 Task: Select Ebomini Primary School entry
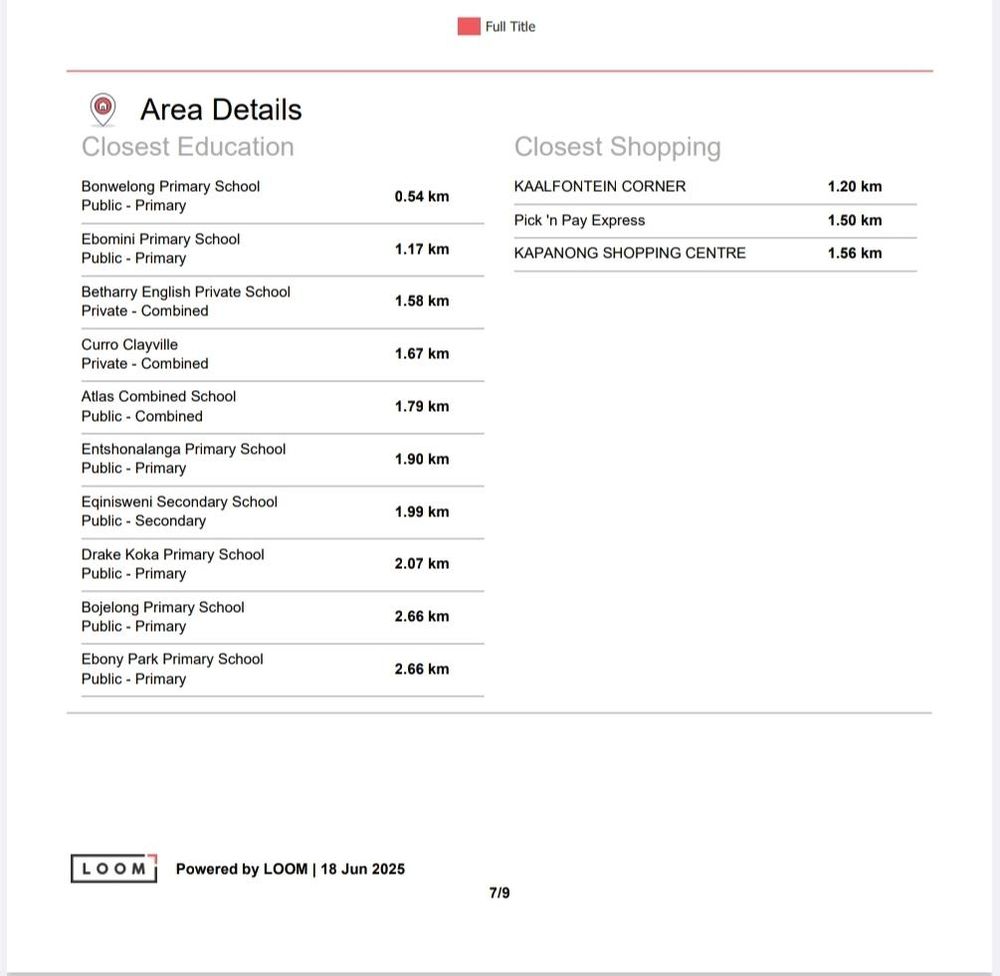(x=160, y=239)
